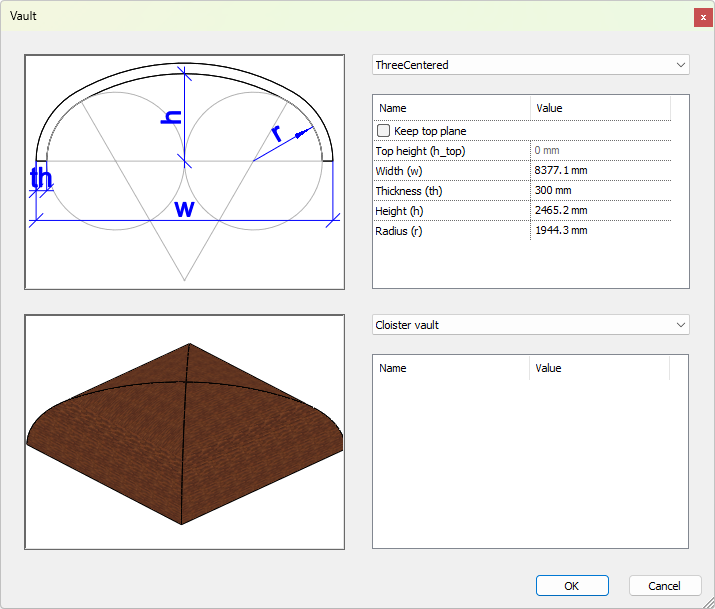Screen dimensions: 715x609
Task: Click the Name column header in lower table
Action: [x=451, y=368]
